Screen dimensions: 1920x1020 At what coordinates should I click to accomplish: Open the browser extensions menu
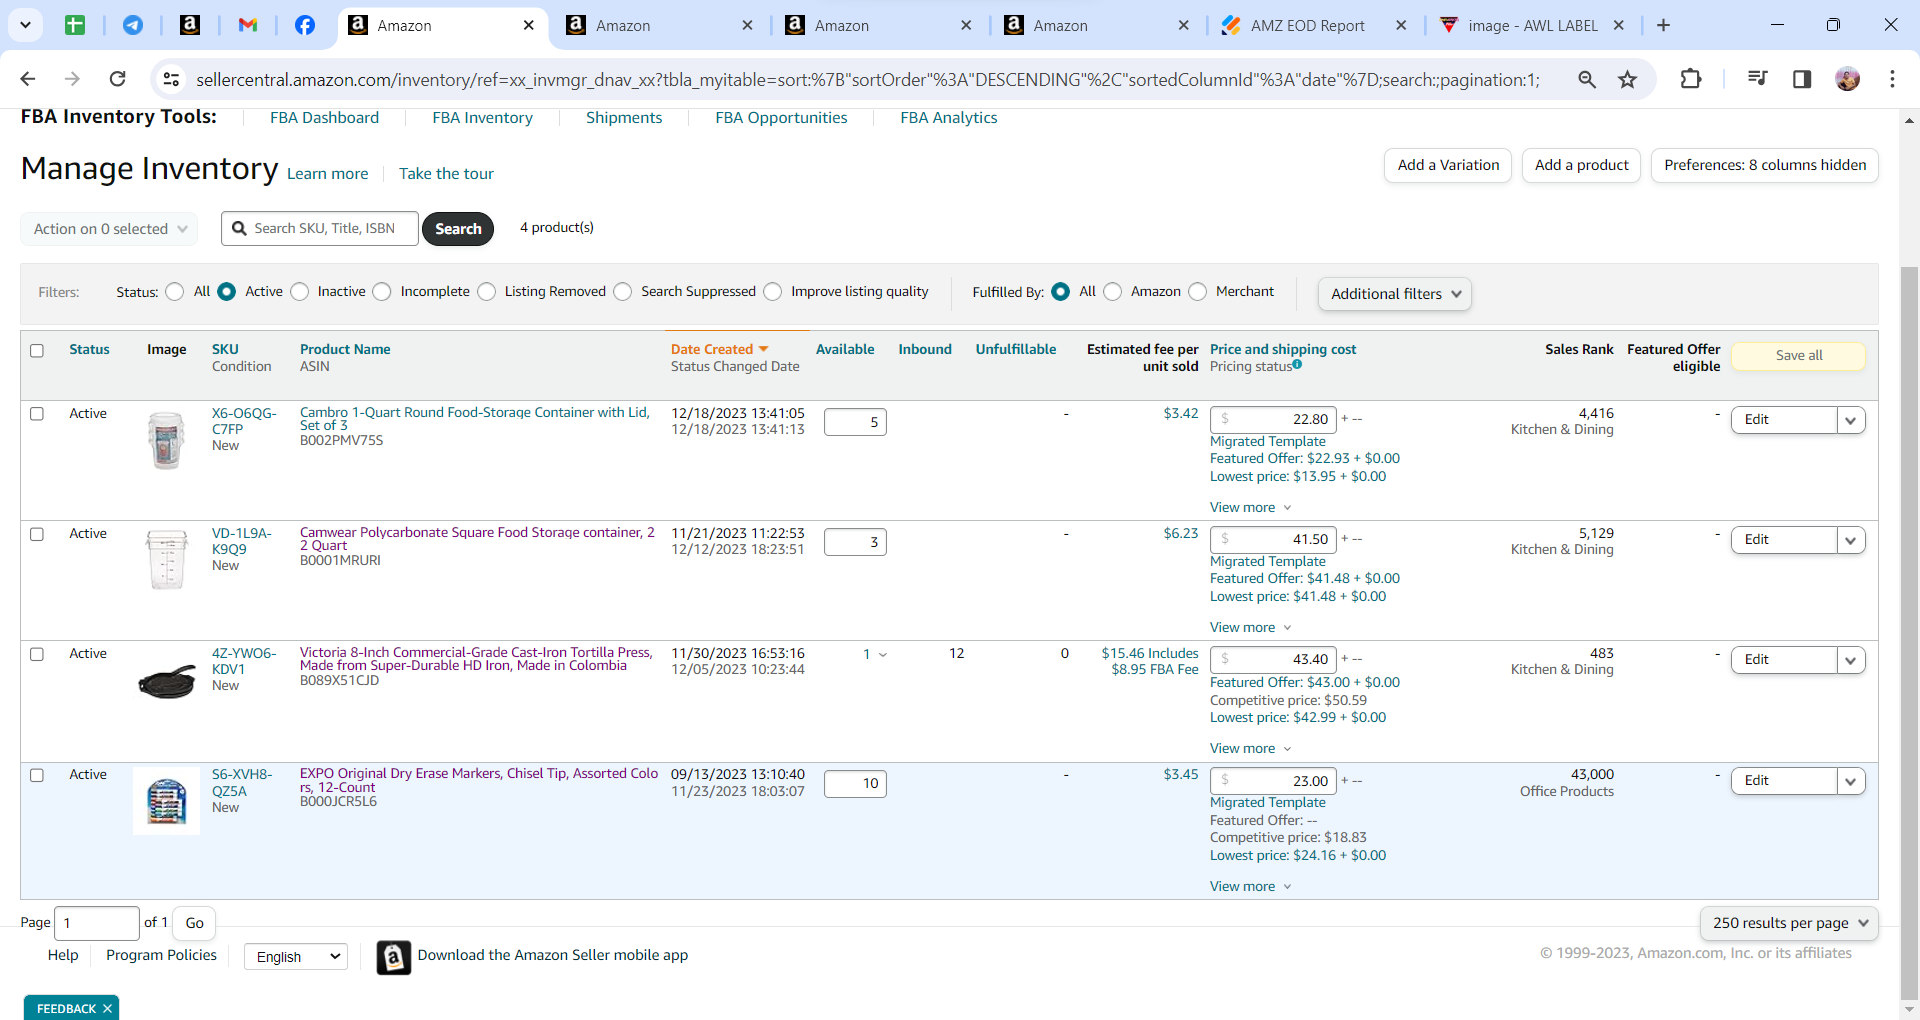(1691, 79)
